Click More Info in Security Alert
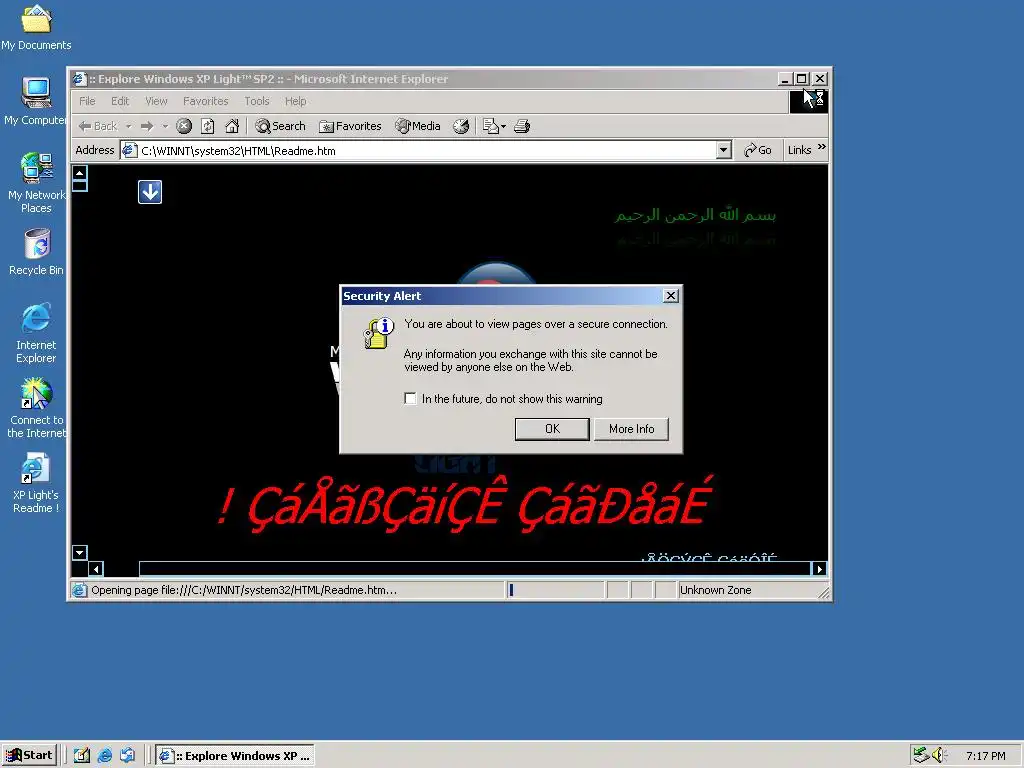The height and width of the screenshot is (768, 1024). 632,429
